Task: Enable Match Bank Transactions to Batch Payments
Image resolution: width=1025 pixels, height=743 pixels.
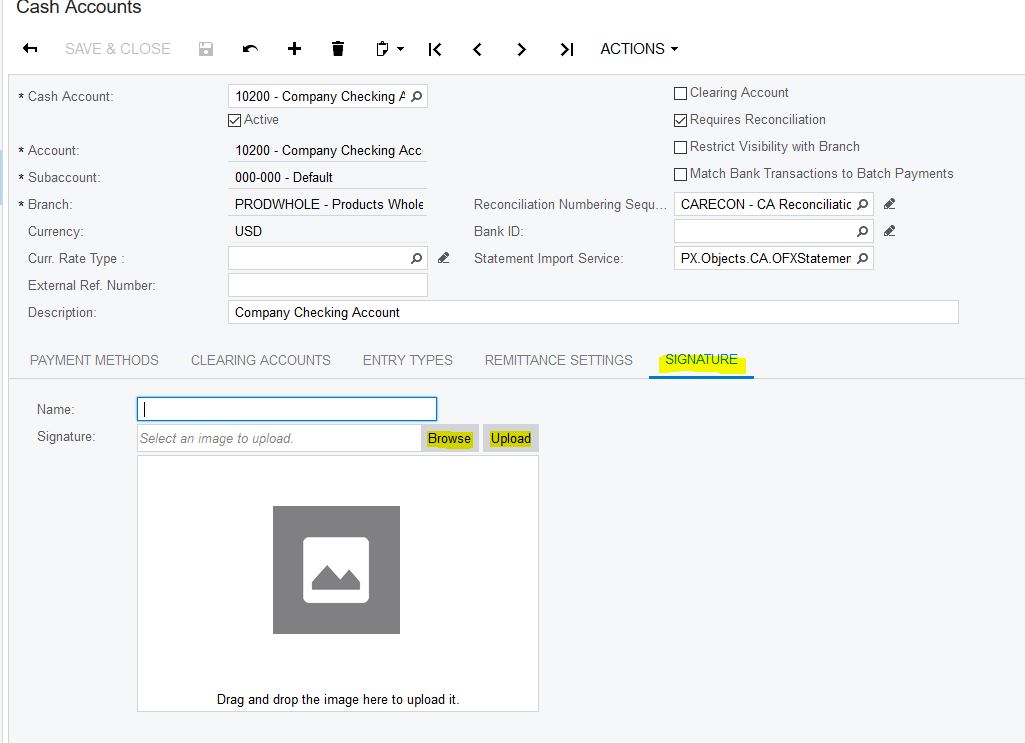Action: point(681,174)
